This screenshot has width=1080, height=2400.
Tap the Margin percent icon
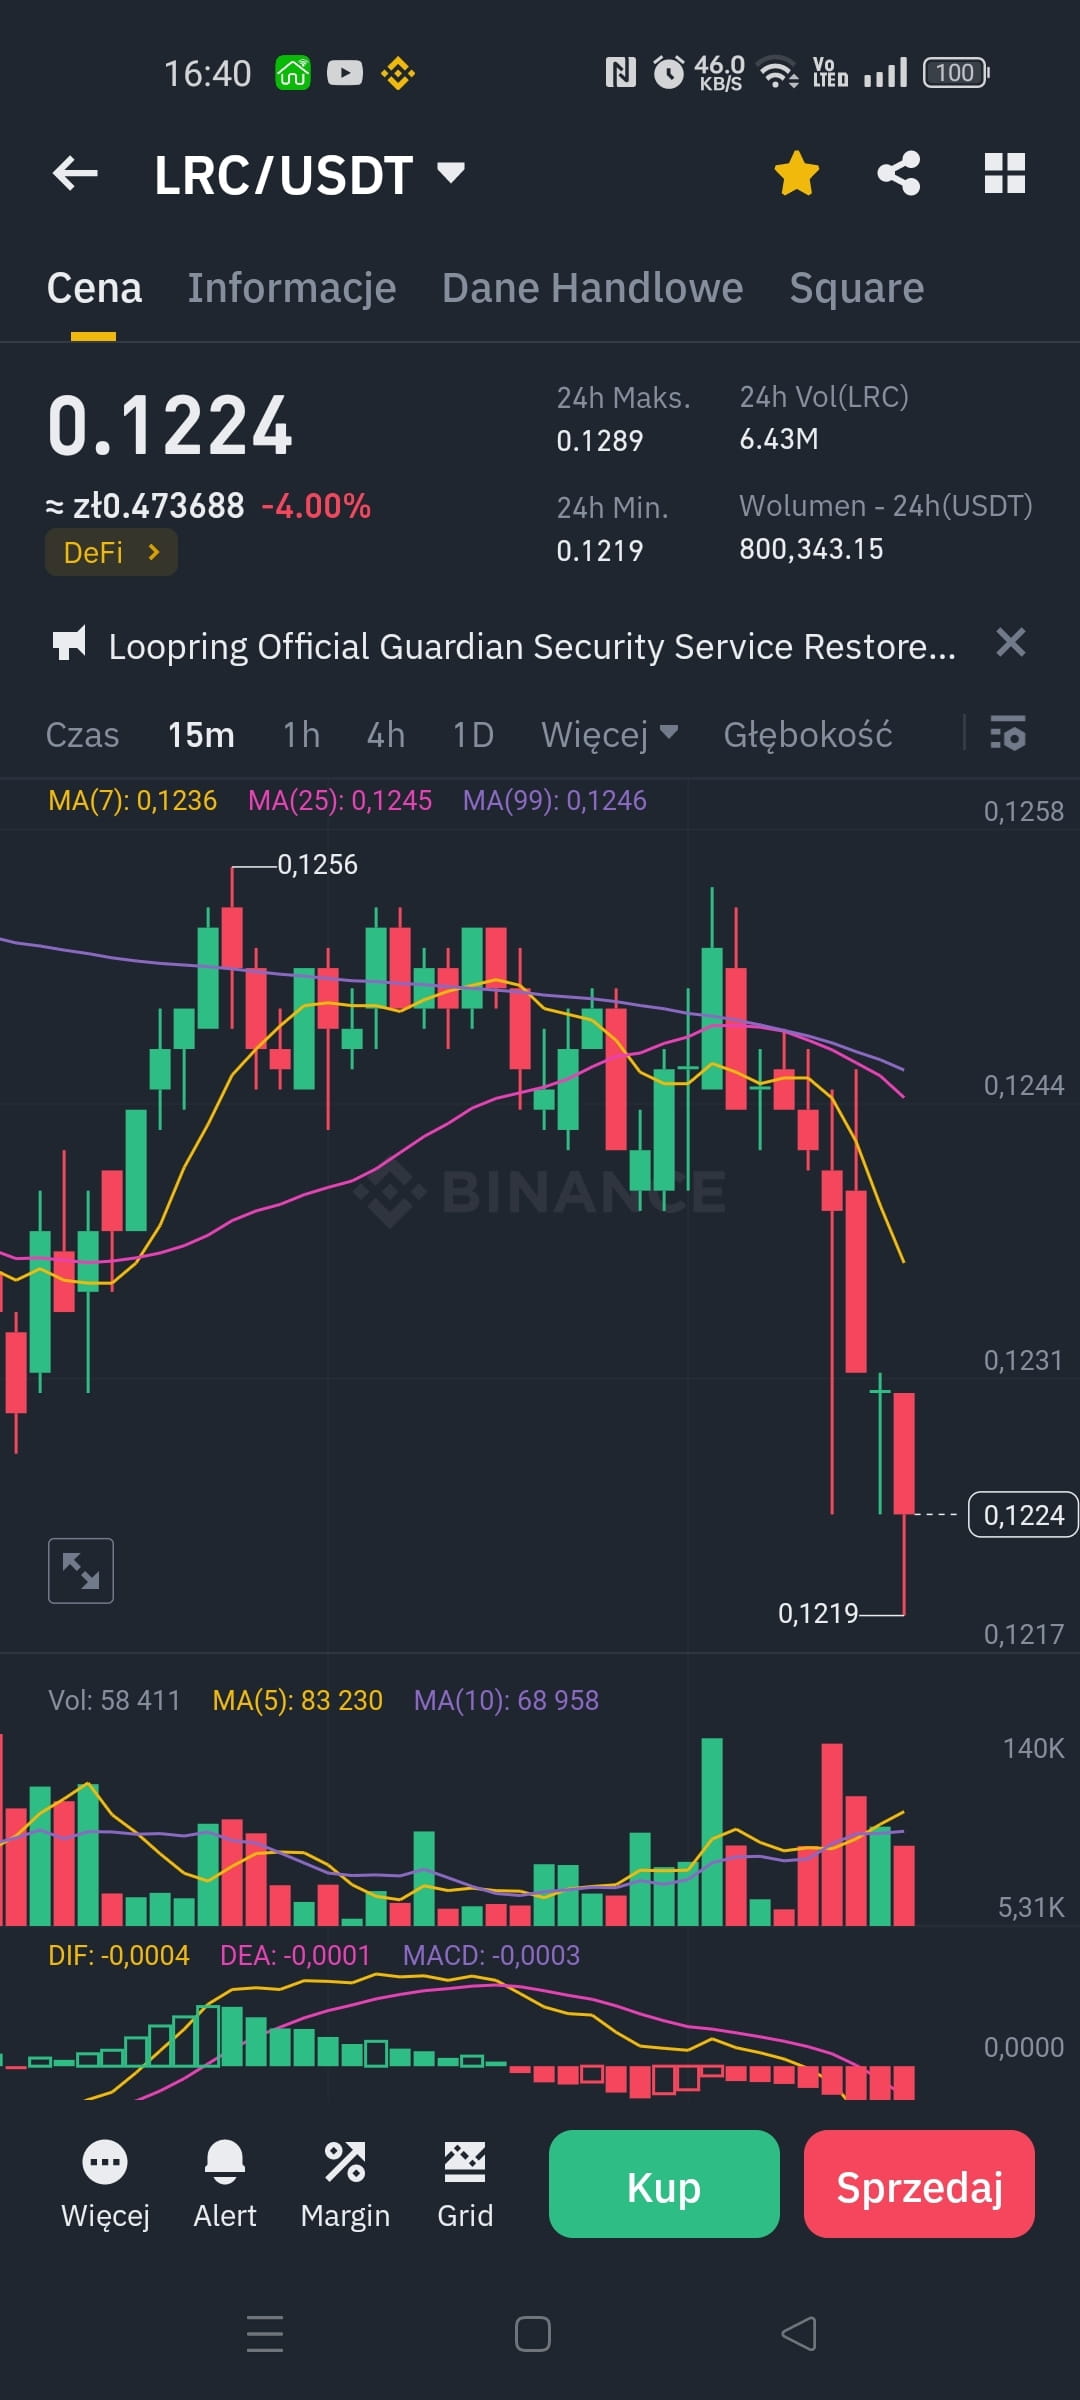pos(345,2160)
